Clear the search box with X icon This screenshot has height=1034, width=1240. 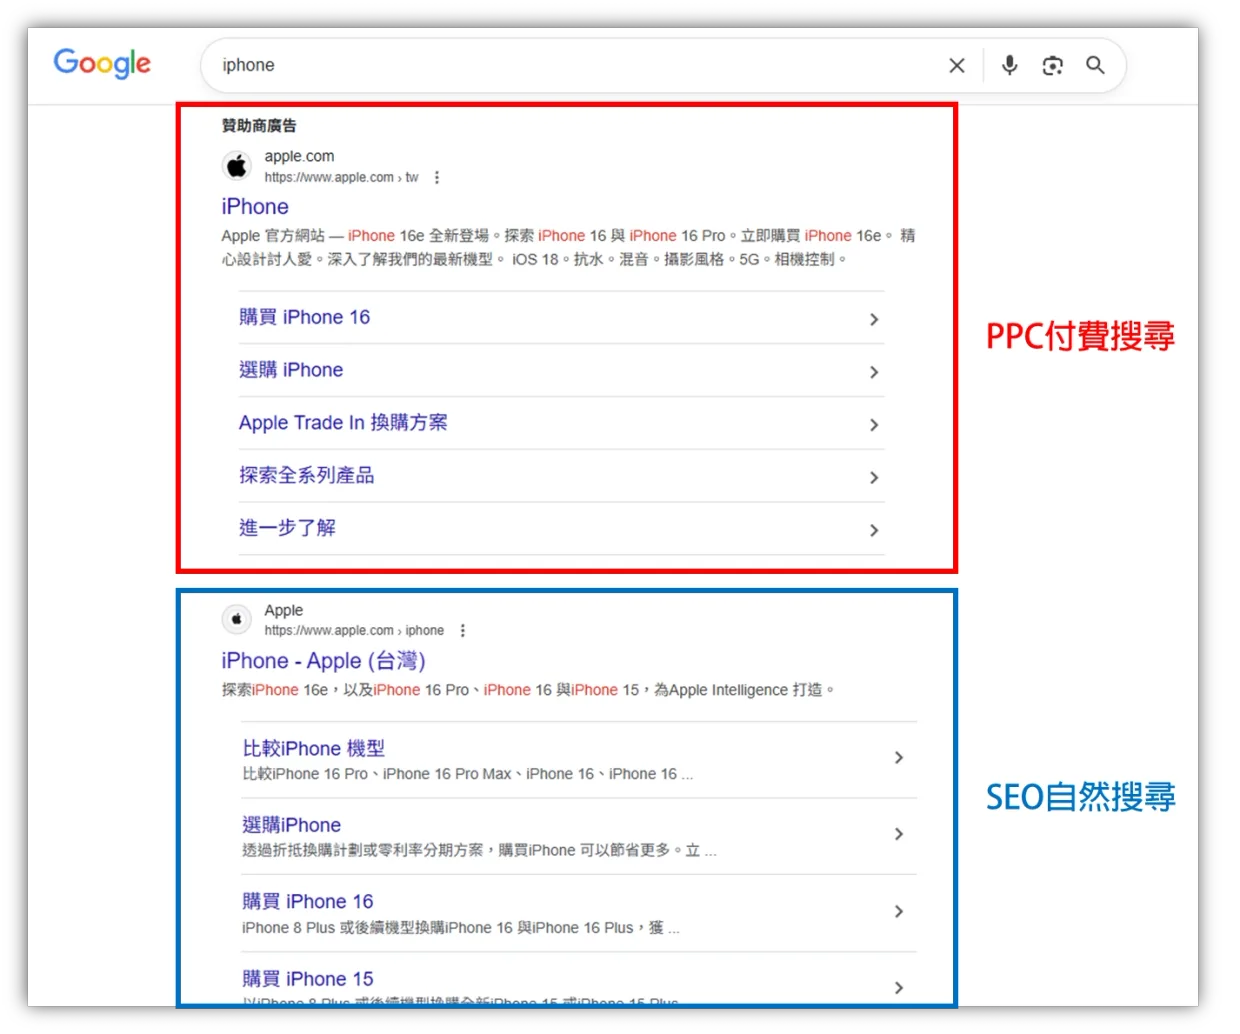pyautogui.click(x=957, y=65)
